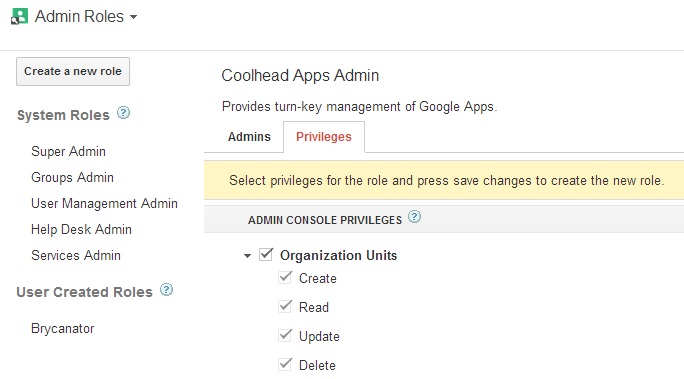Open help icon beside Admin Console Privileges
The width and height of the screenshot is (684, 379).
pos(414,217)
